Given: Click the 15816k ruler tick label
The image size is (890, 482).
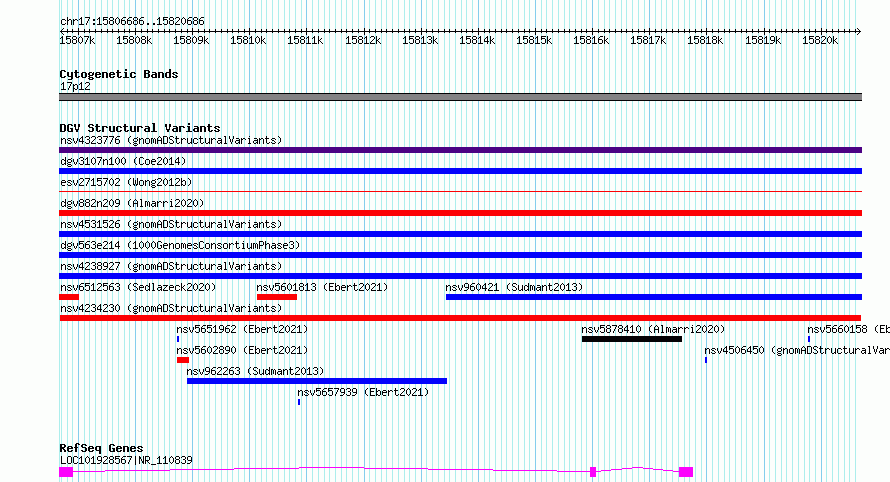Looking at the screenshot, I should click(591, 40).
